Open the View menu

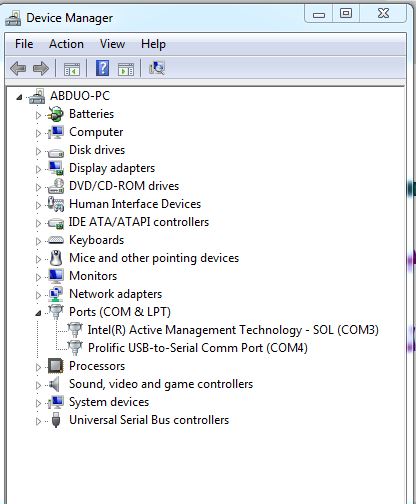click(x=112, y=44)
